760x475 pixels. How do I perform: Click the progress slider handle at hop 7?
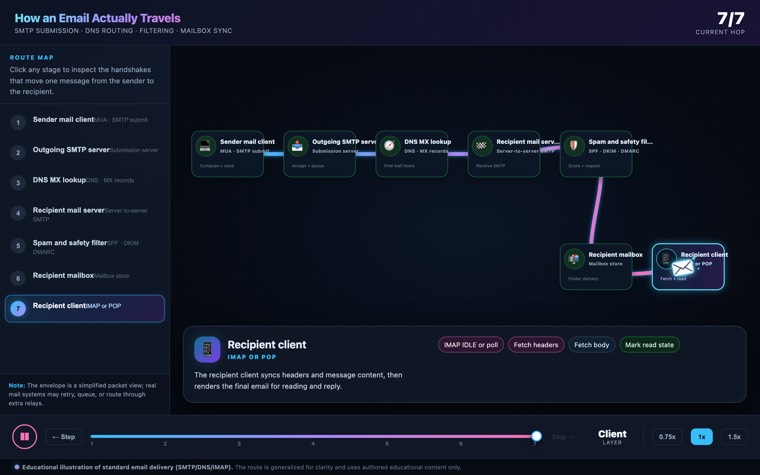(x=536, y=436)
